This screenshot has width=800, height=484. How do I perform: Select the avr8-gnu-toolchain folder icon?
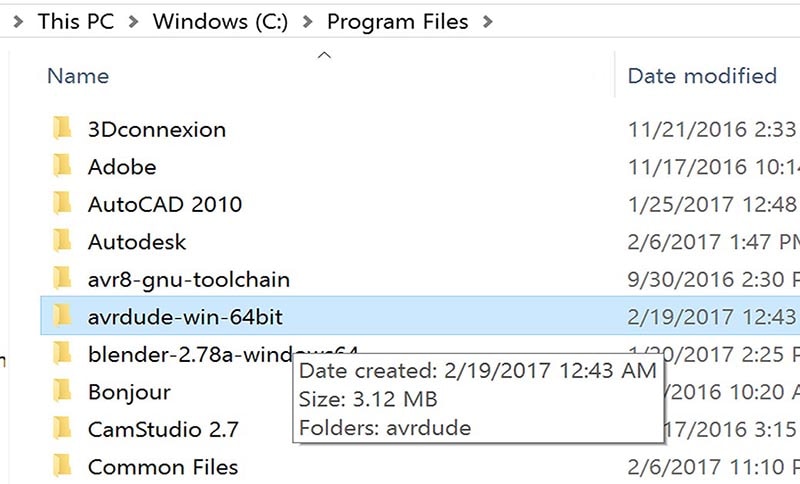(x=62, y=278)
